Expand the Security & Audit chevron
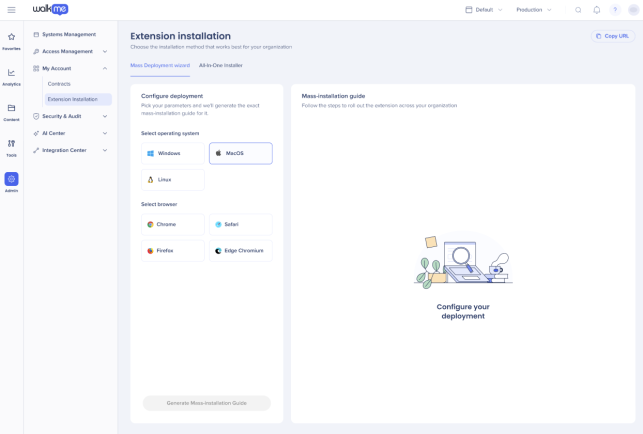This screenshot has width=643, height=434. click(105, 116)
